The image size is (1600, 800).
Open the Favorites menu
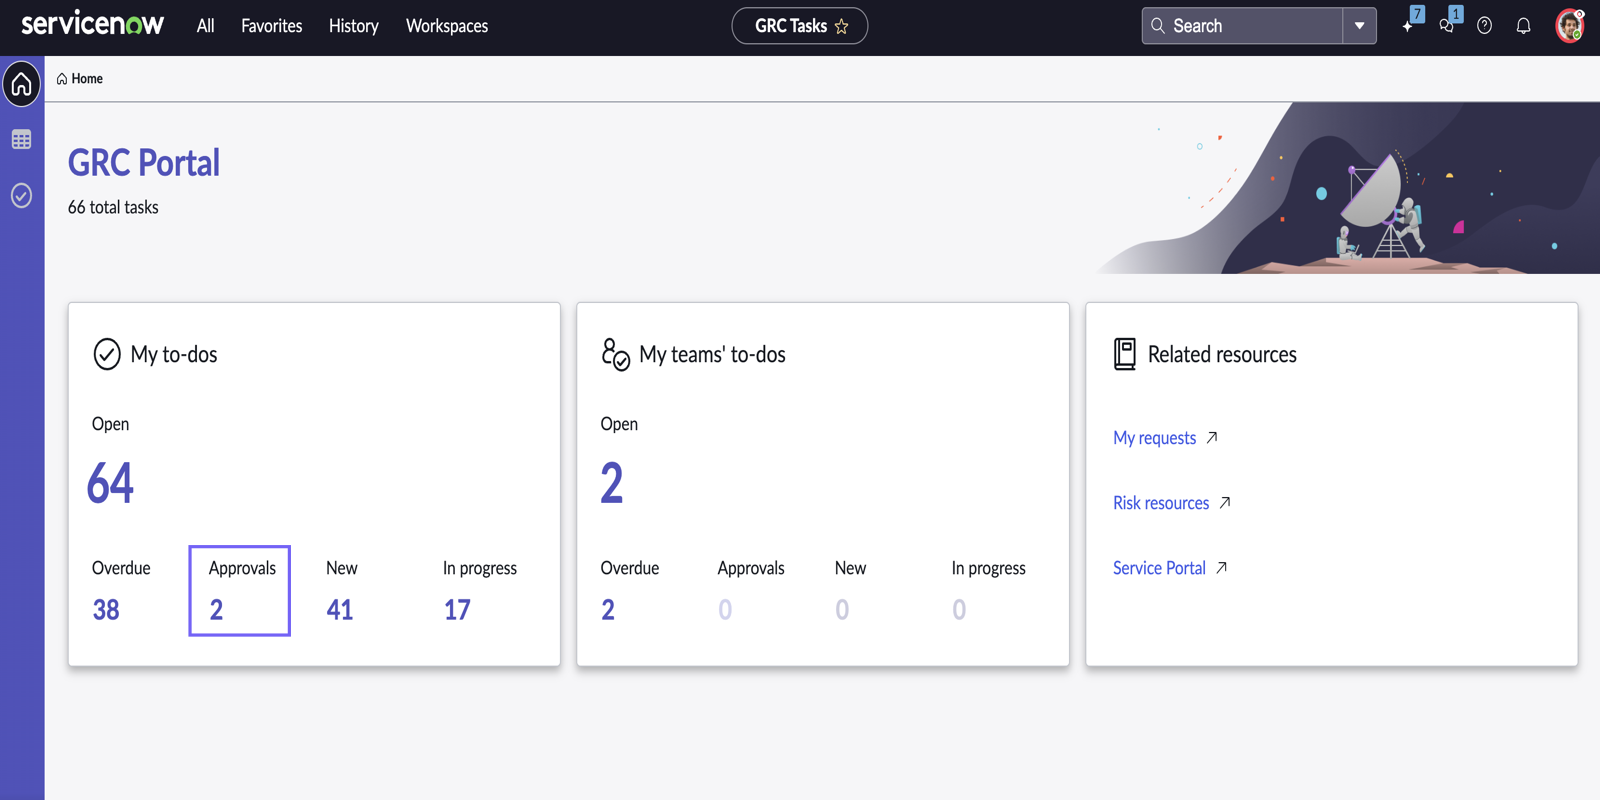(271, 26)
